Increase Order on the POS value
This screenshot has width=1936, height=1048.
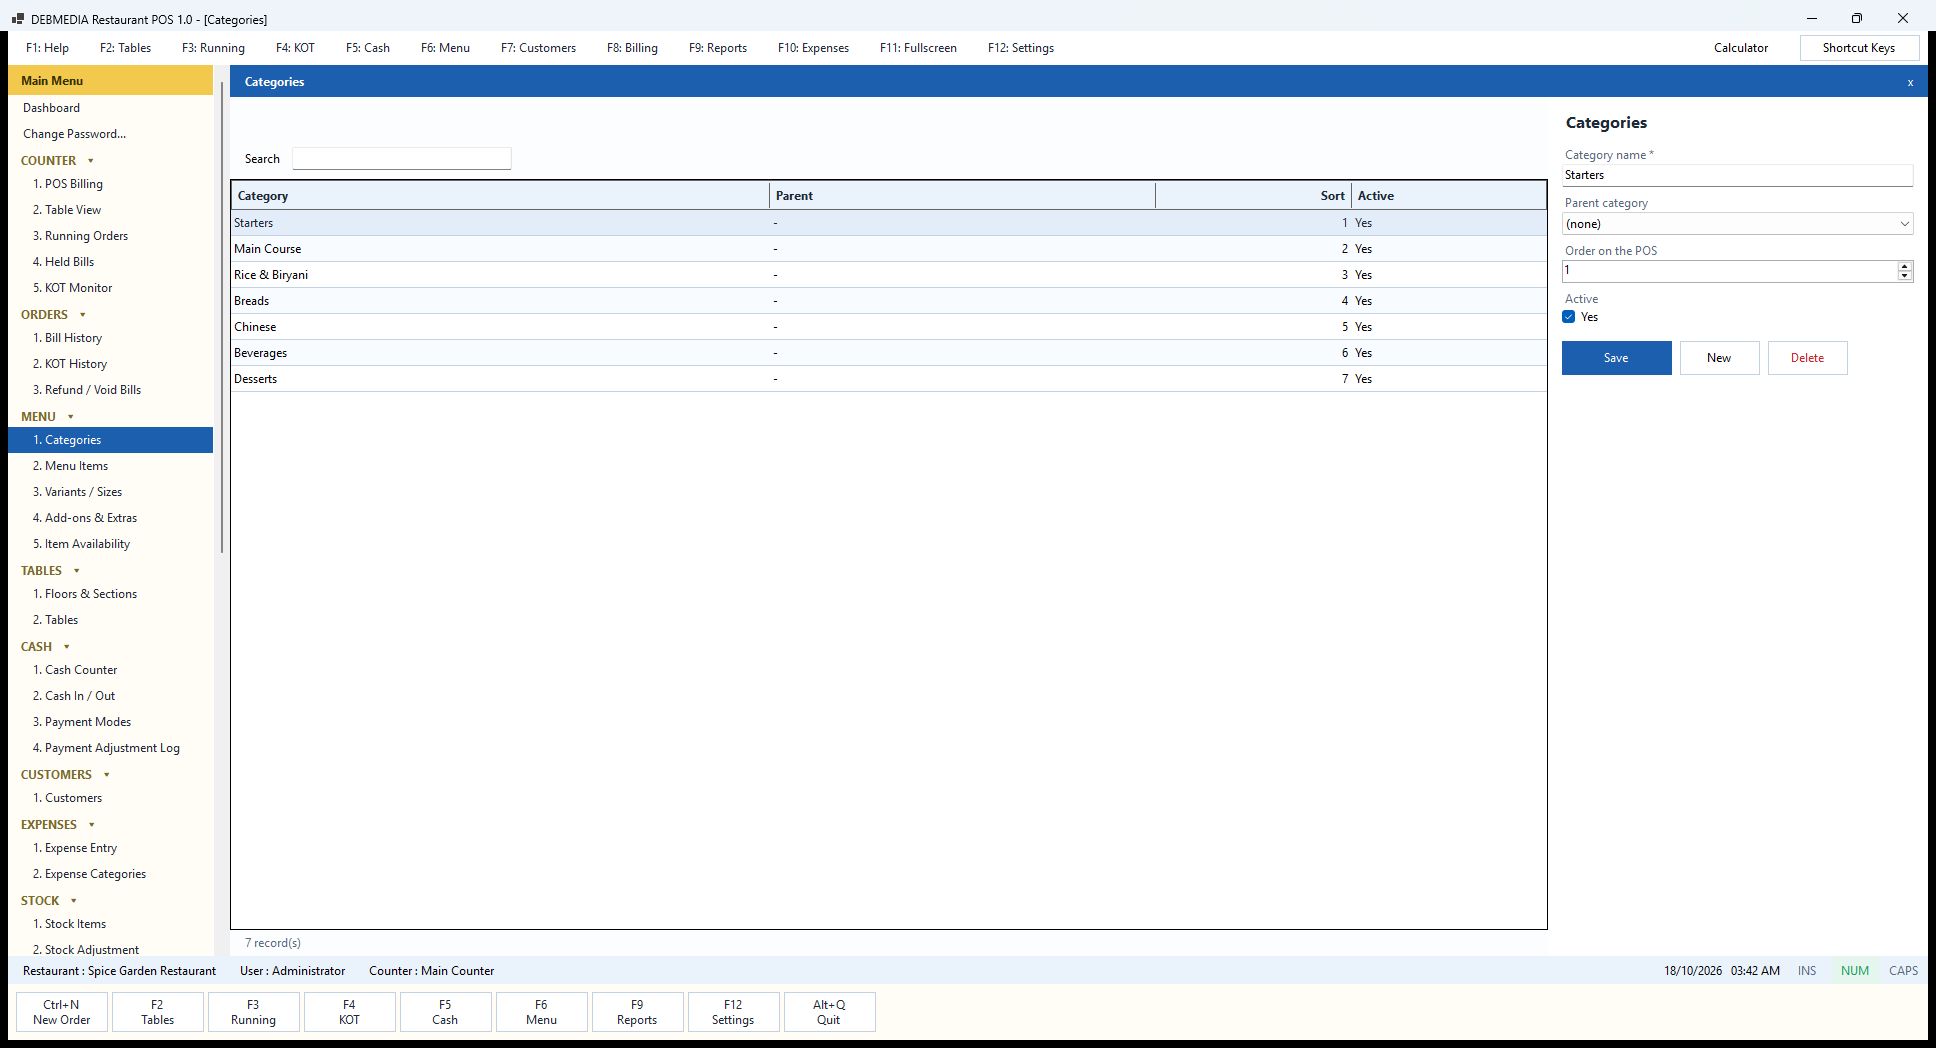pos(1904,266)
